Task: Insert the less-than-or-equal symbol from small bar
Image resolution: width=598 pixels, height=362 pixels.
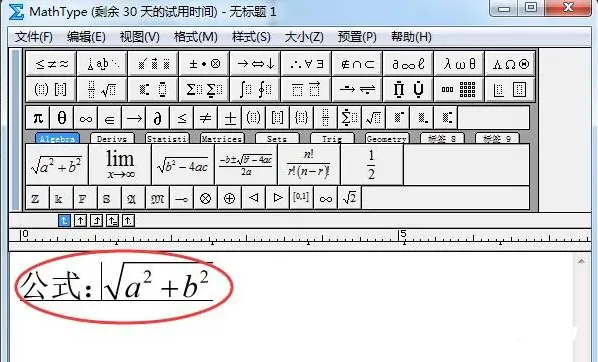Action: tap(182, 118)
